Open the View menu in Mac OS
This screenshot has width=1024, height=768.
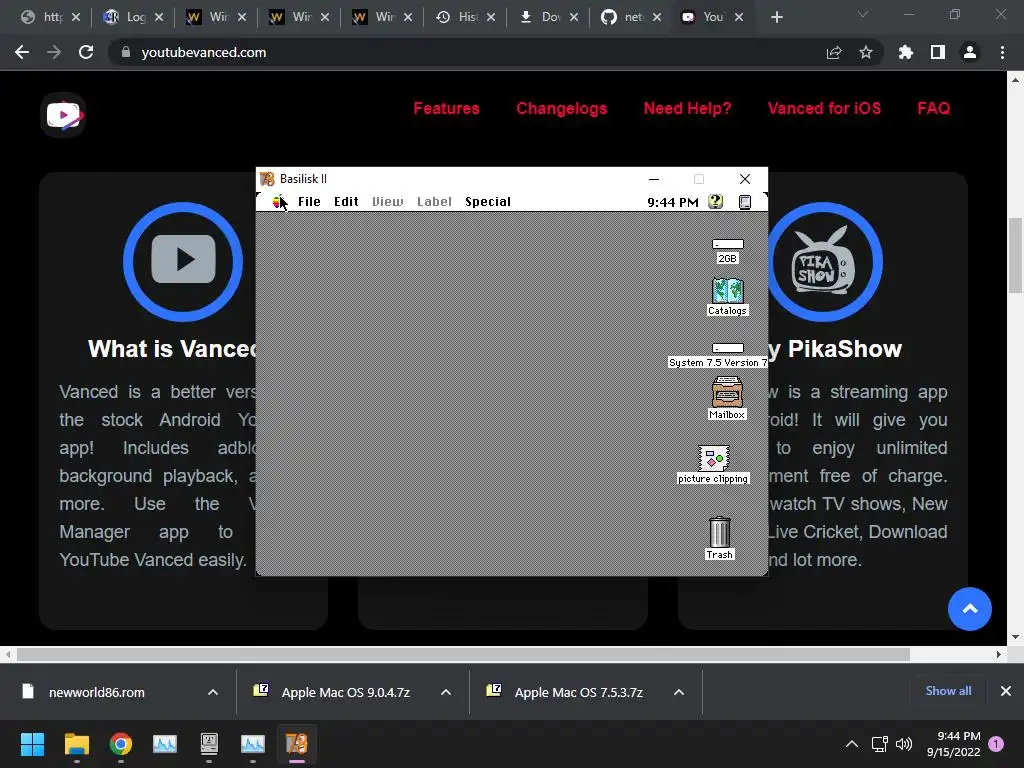387,202
